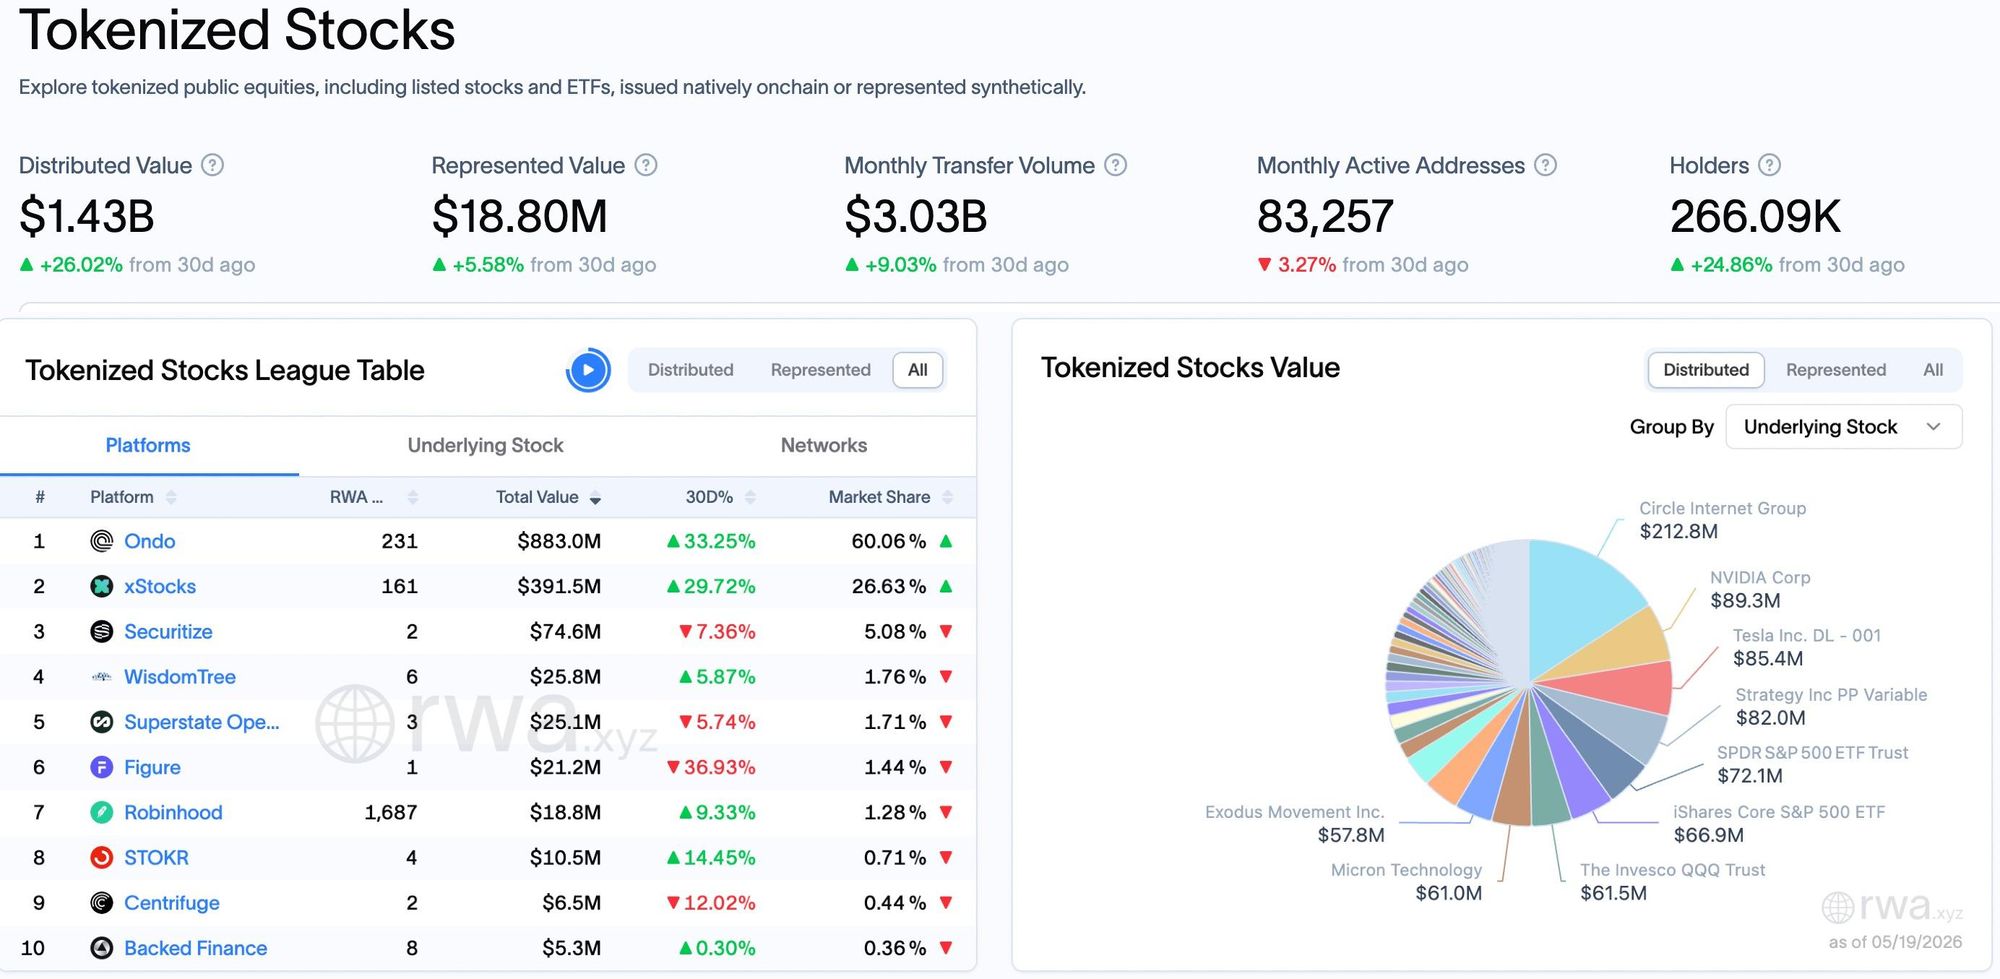Image resolution: width=2000 pixels, height=979 pixels.
Task: Switch to the Platforms tab
Action: click(x=148, y=445)
